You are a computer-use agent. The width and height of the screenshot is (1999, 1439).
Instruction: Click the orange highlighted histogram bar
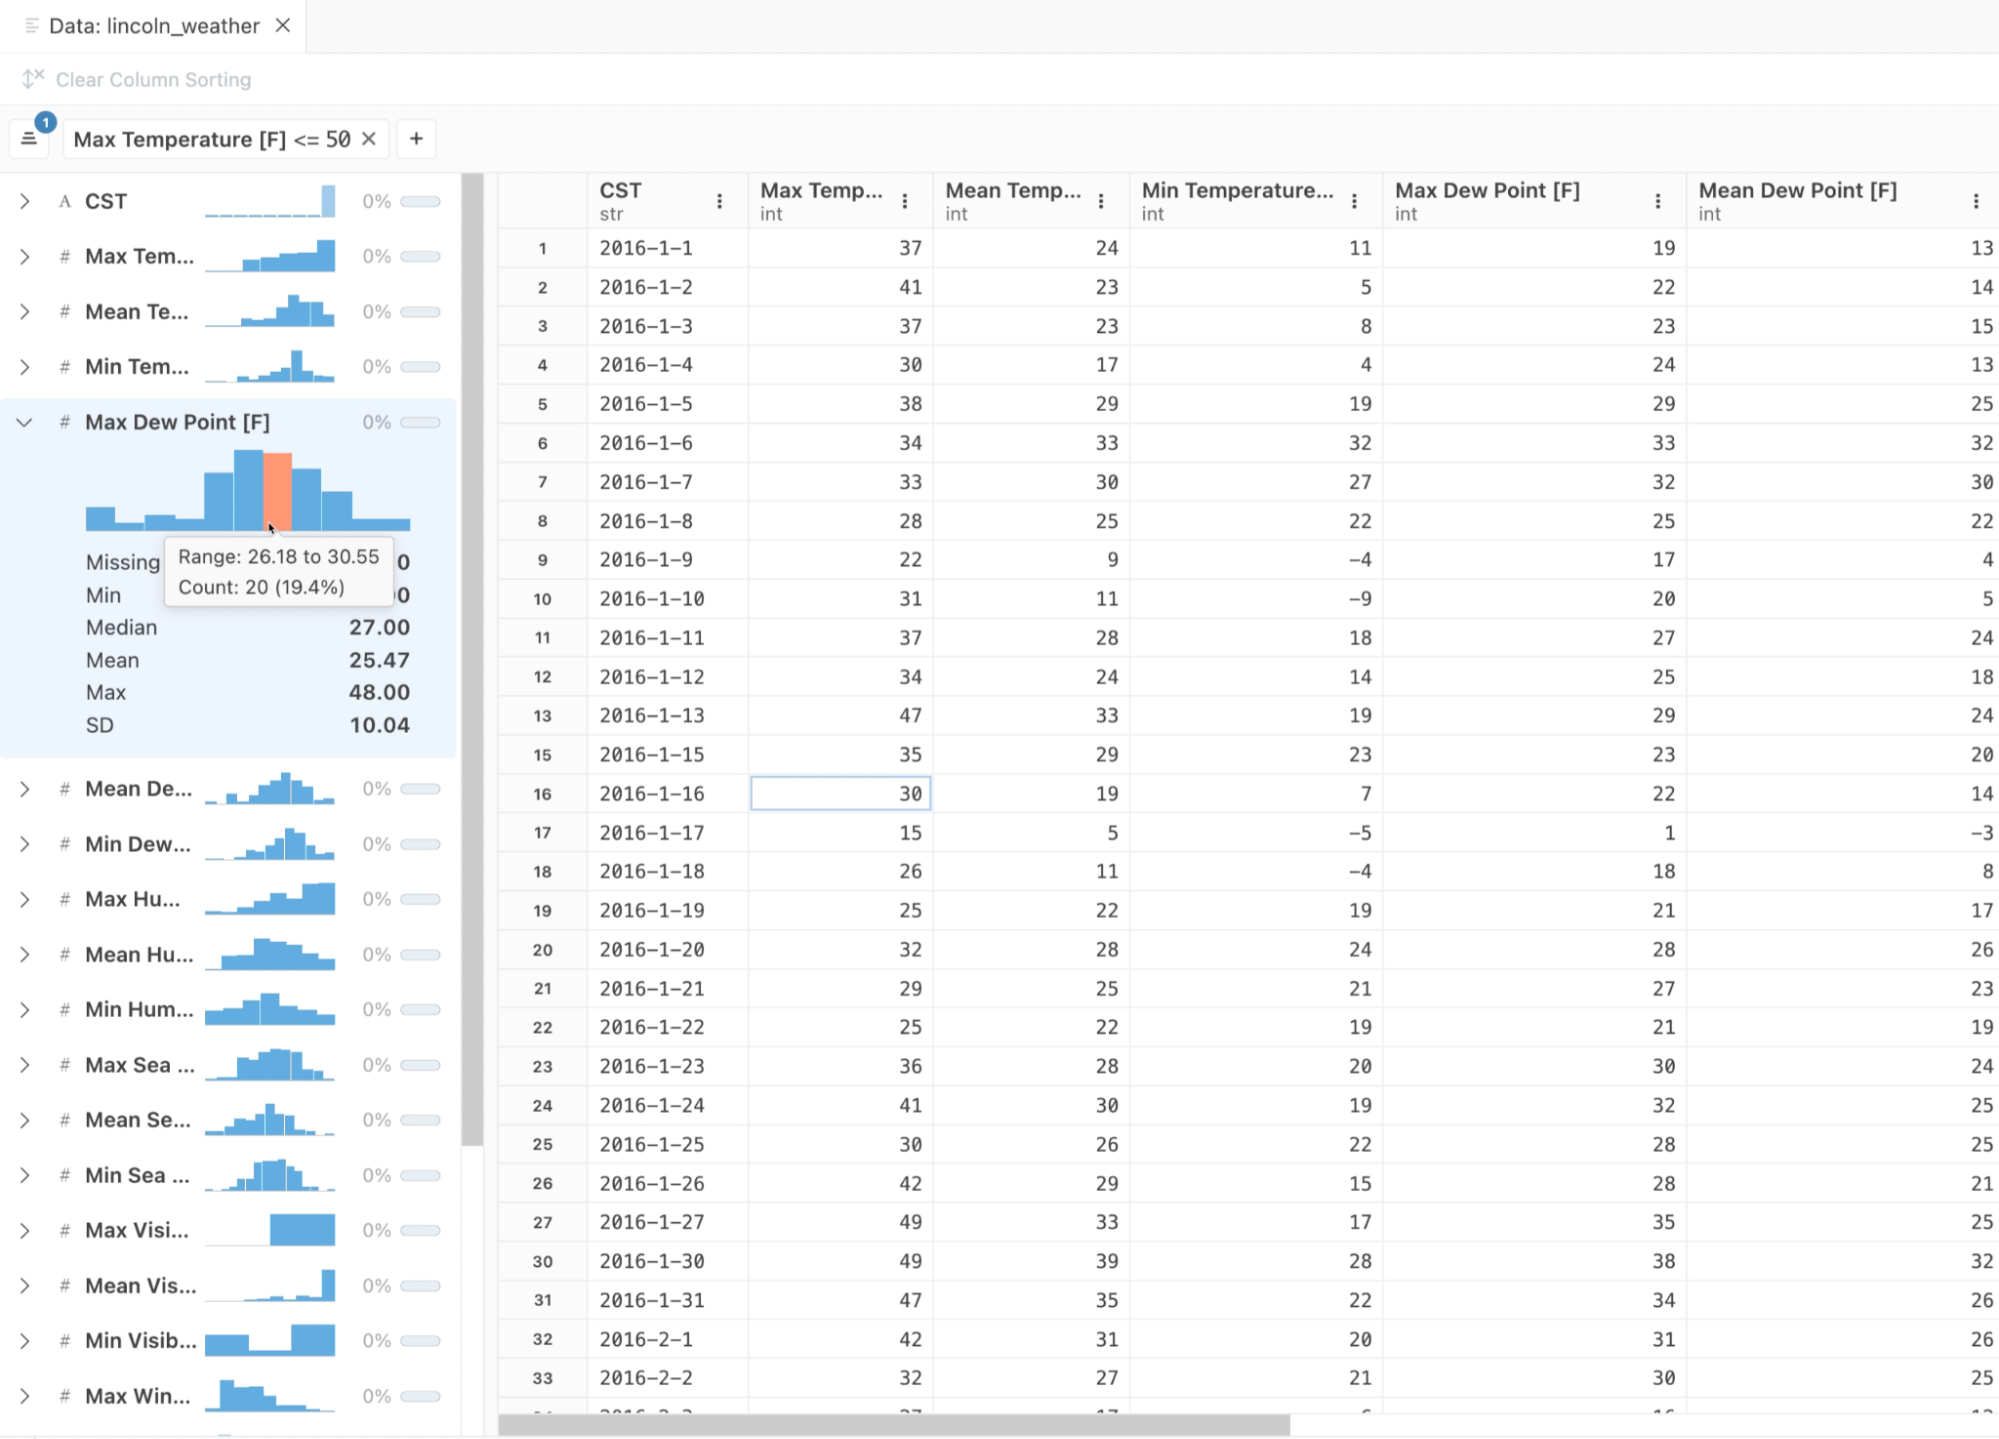point(277,490)
